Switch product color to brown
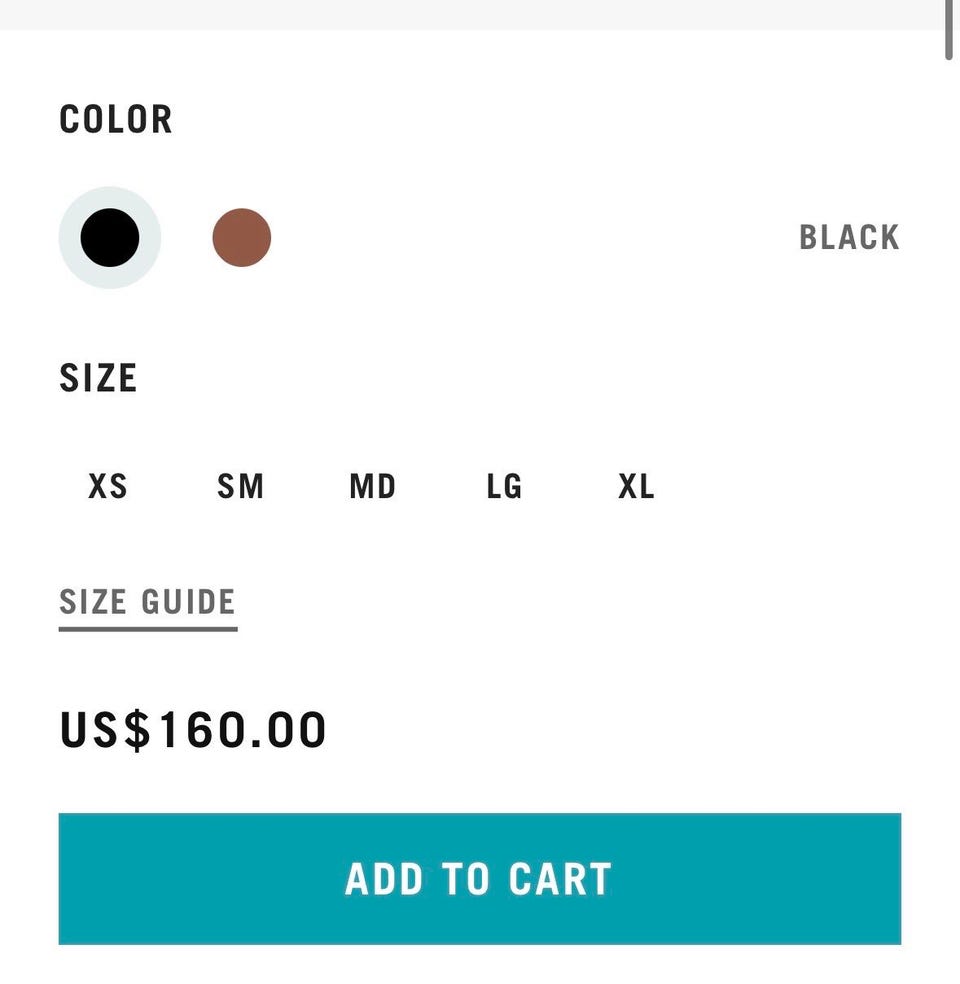Screen dimensions: 960x984 pos(242,238)
